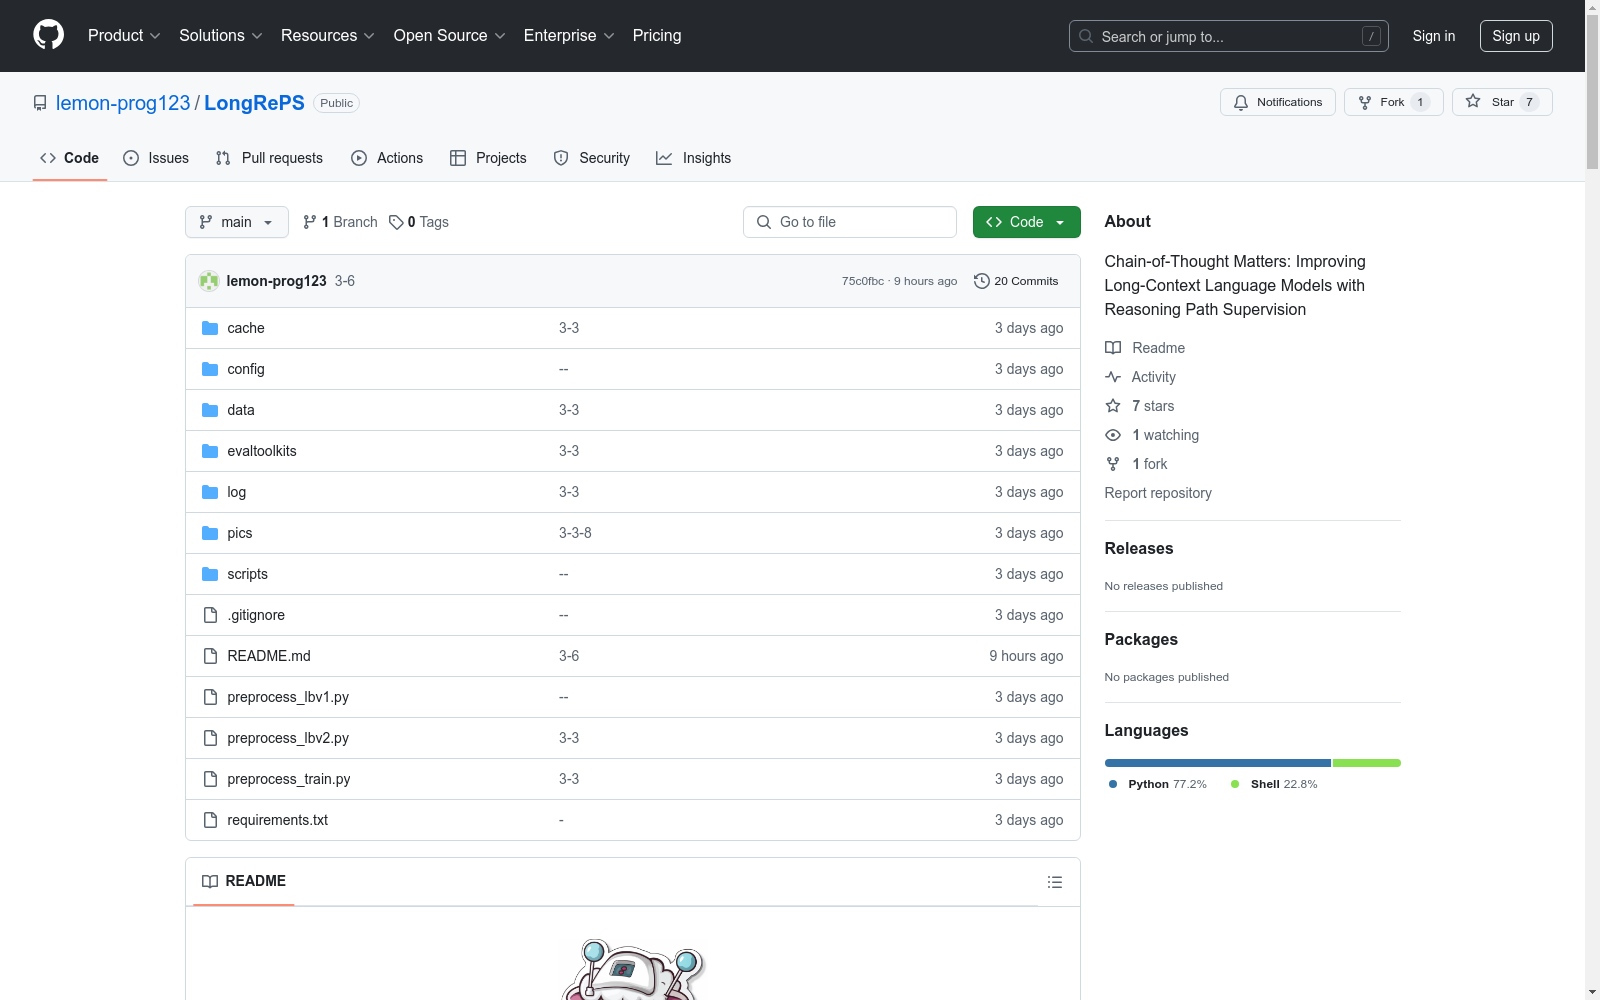The image size is (1600, 1000).
Task: Expand the Resources menu
Action: point(328,36)
